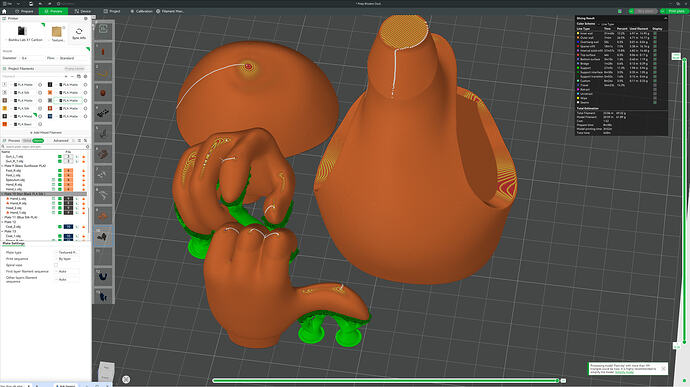Open printer settings gear icon
Viewport: 690px width, 387px height.
pyautogui.click(x=85, y=18)
